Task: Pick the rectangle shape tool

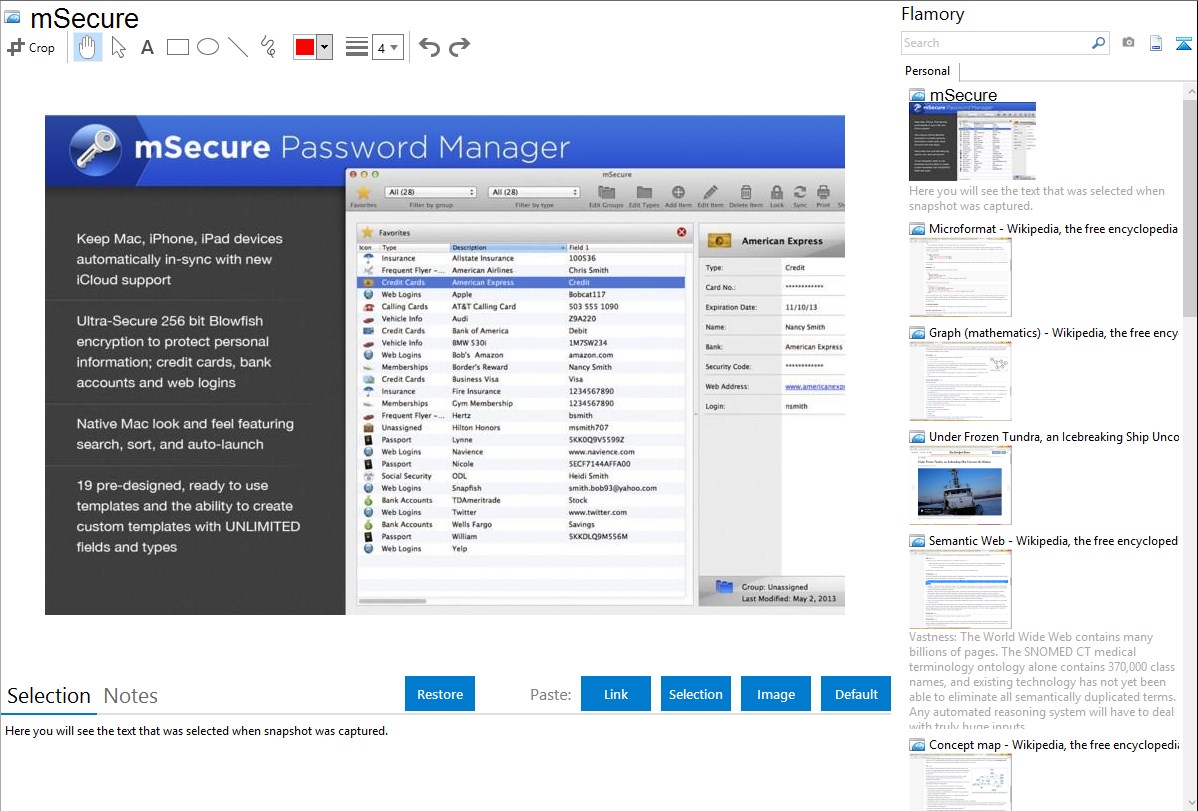Action: [x=177, y=47]
